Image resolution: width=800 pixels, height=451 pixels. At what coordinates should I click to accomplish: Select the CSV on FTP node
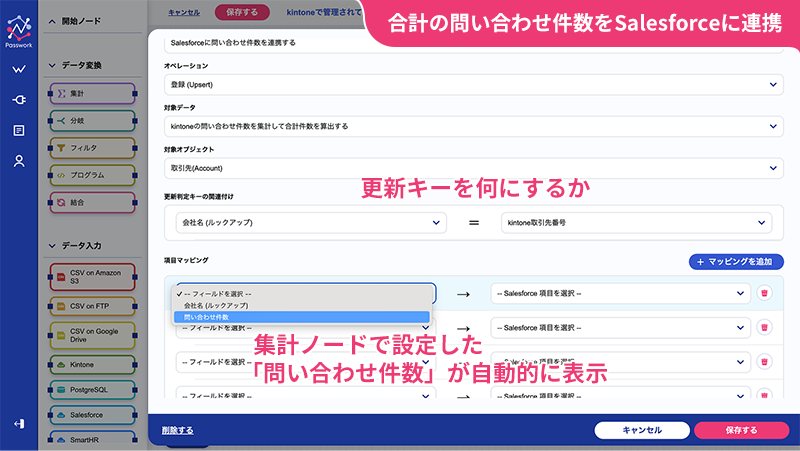(92, 306)
